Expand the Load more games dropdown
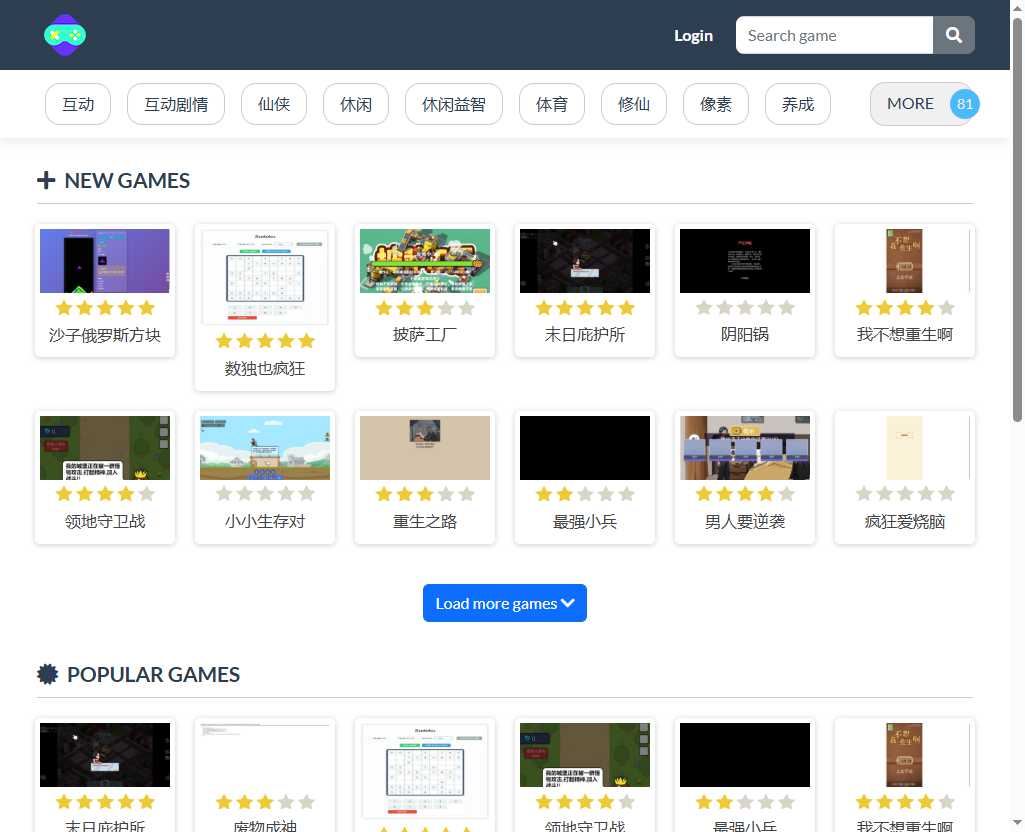1025x832 pixels. click(x=505, y=603)
